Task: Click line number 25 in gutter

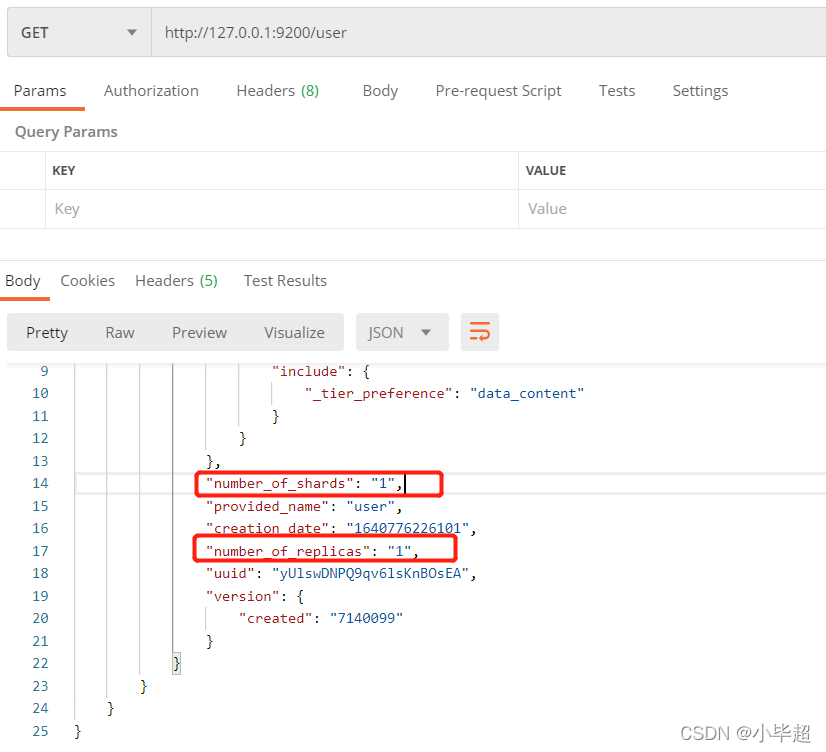Action: point(40,731)
